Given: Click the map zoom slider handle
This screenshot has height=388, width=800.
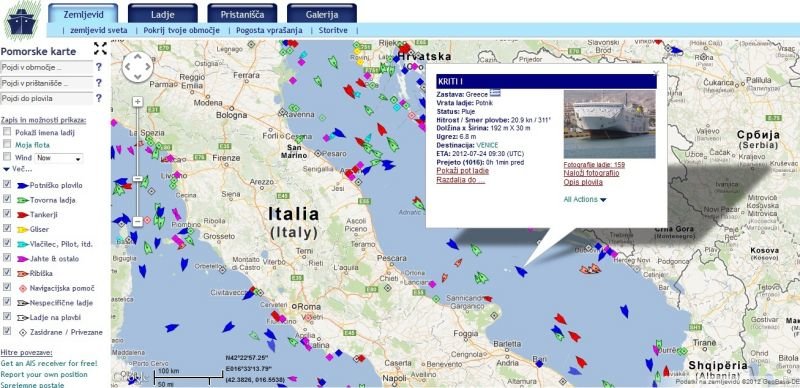Looking at the screenshot, I should click(x=137, y=178).
